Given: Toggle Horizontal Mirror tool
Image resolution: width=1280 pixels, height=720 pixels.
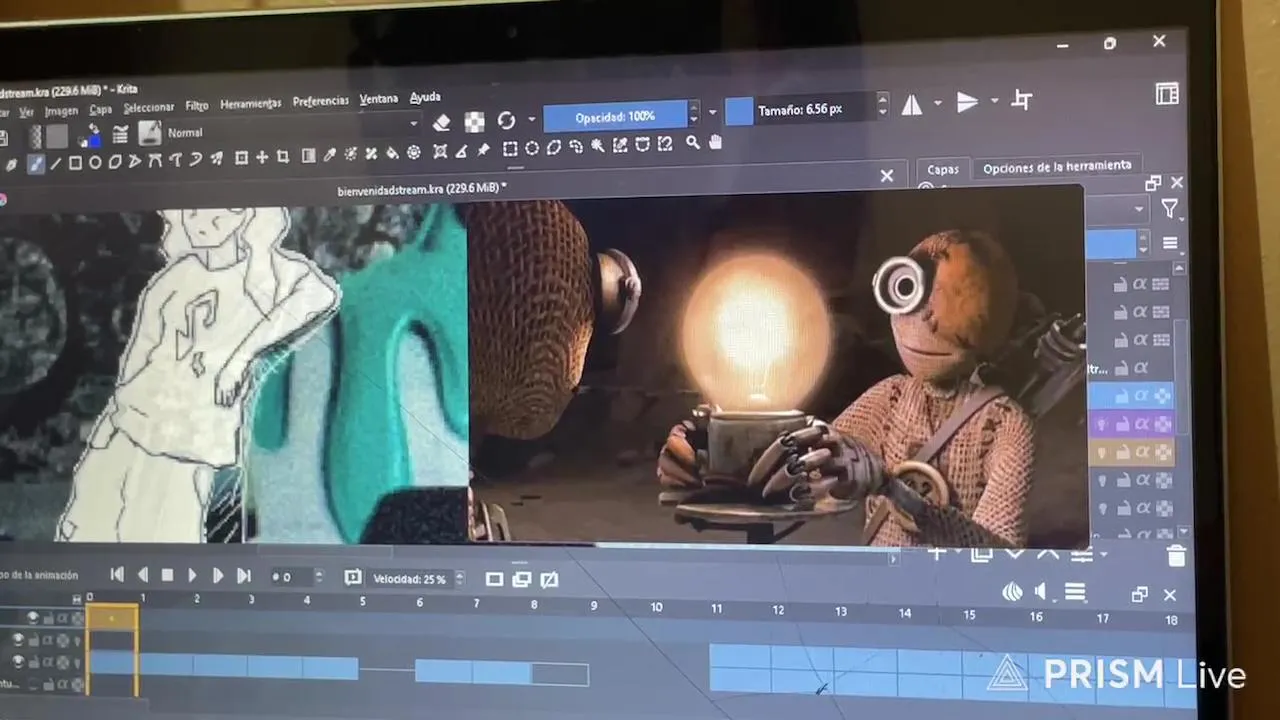Looking at the screenshot, I should [912, 104].
